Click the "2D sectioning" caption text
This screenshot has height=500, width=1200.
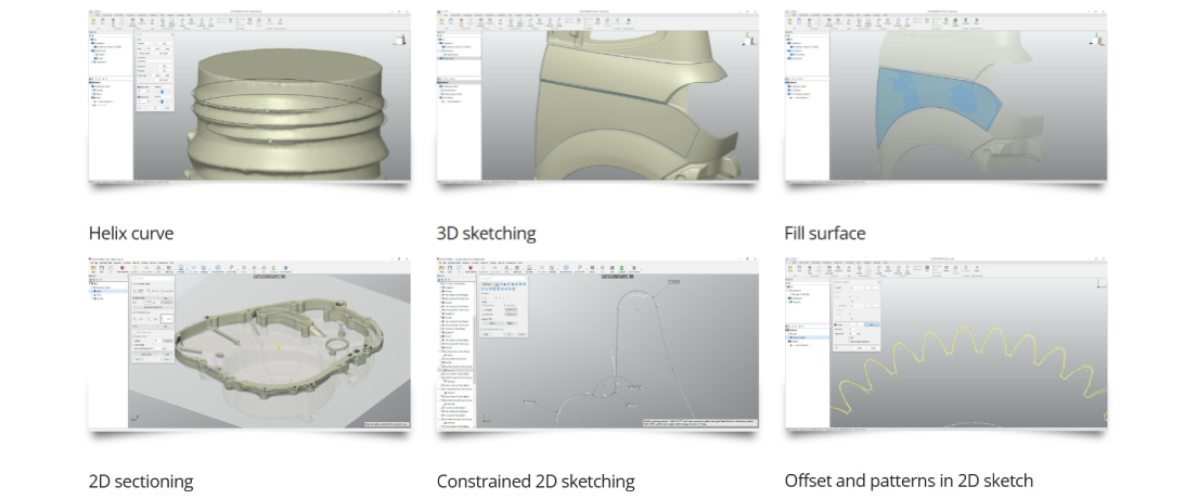click(141, 481)
